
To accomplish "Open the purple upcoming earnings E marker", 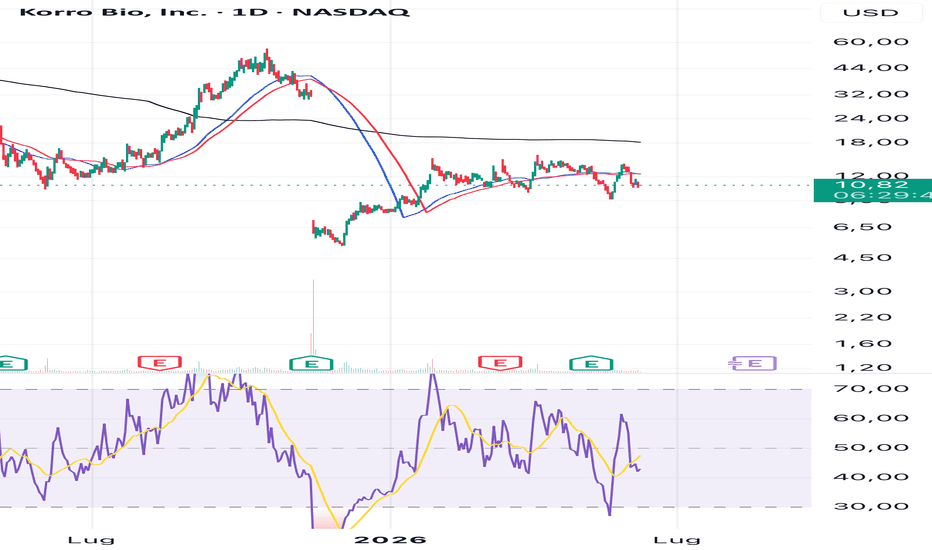I will coord(753,363).
